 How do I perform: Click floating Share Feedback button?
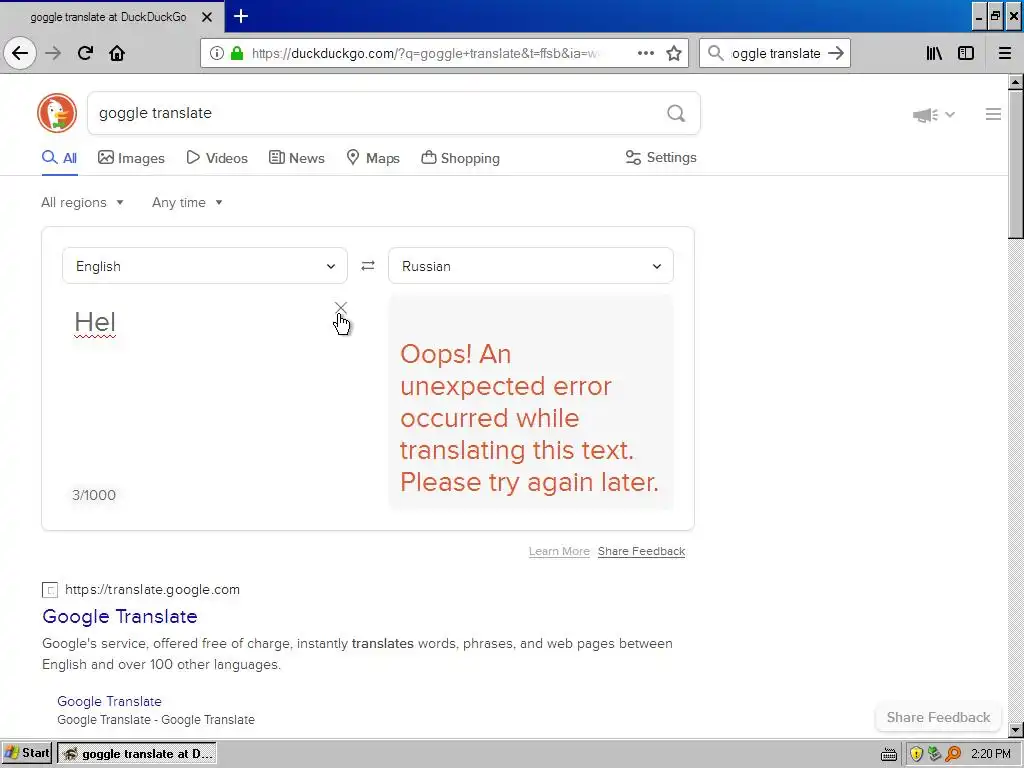[x=938, y=717]
